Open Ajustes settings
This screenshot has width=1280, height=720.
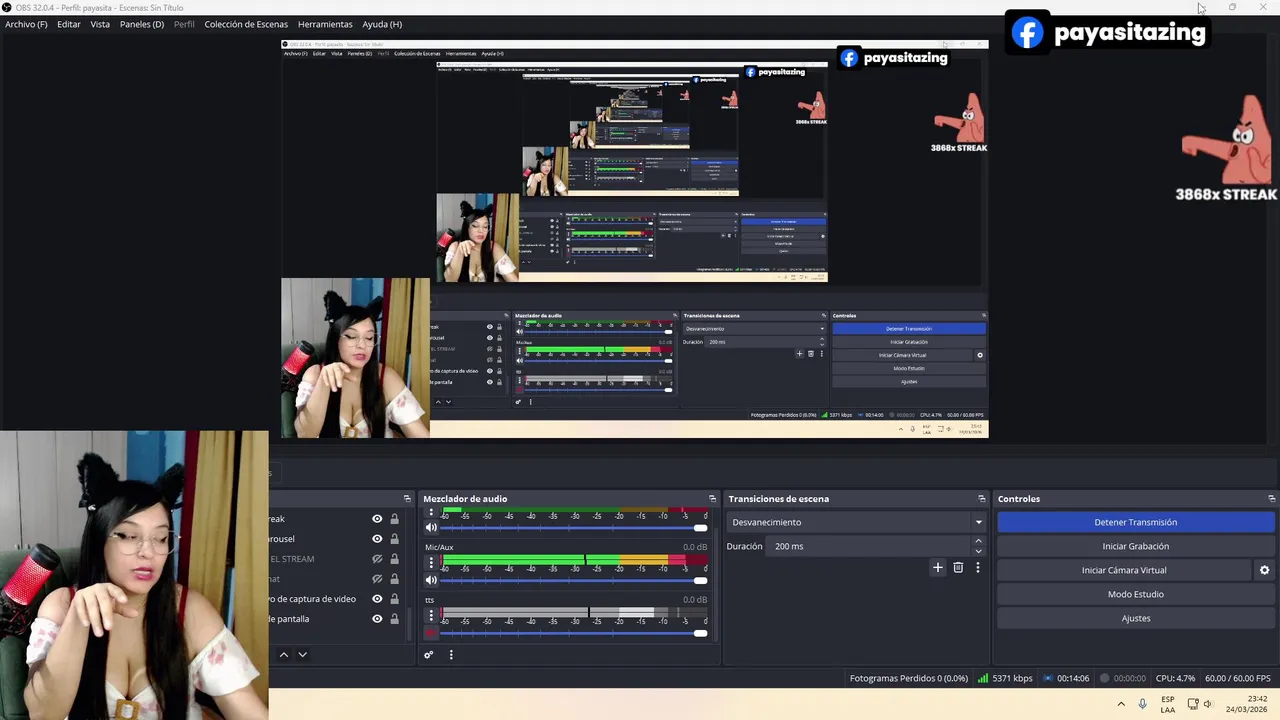[x=1136, y=618]
